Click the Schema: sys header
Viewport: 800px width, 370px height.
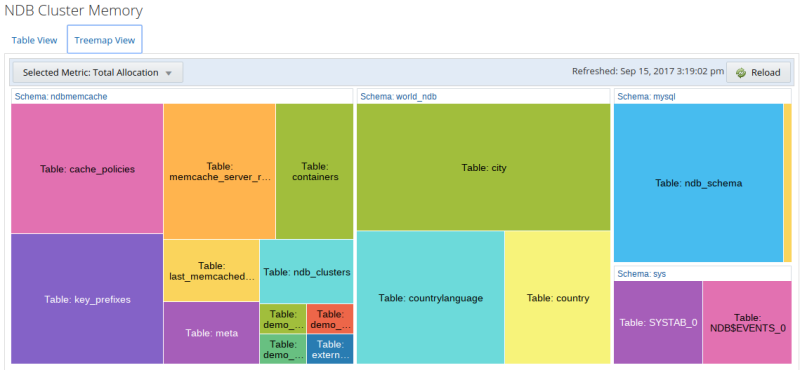(703, 274)
